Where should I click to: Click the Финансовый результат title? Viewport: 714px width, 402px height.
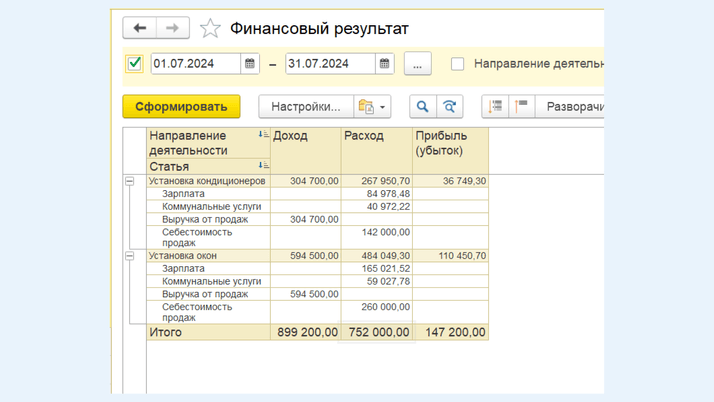pyautogui.click(x=319, y=29)
